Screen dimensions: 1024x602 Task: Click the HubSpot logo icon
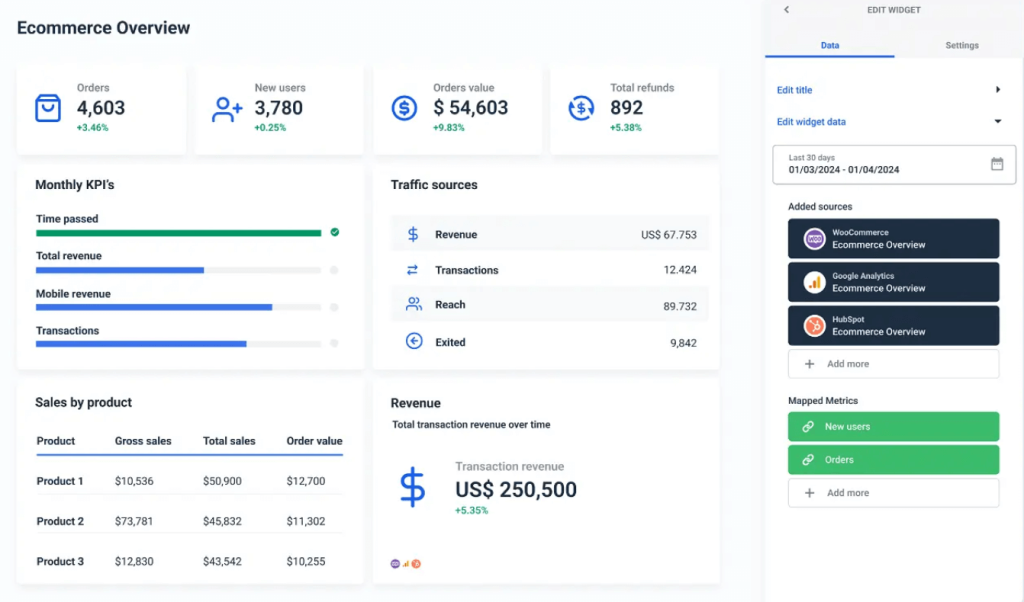coord(814,325)
